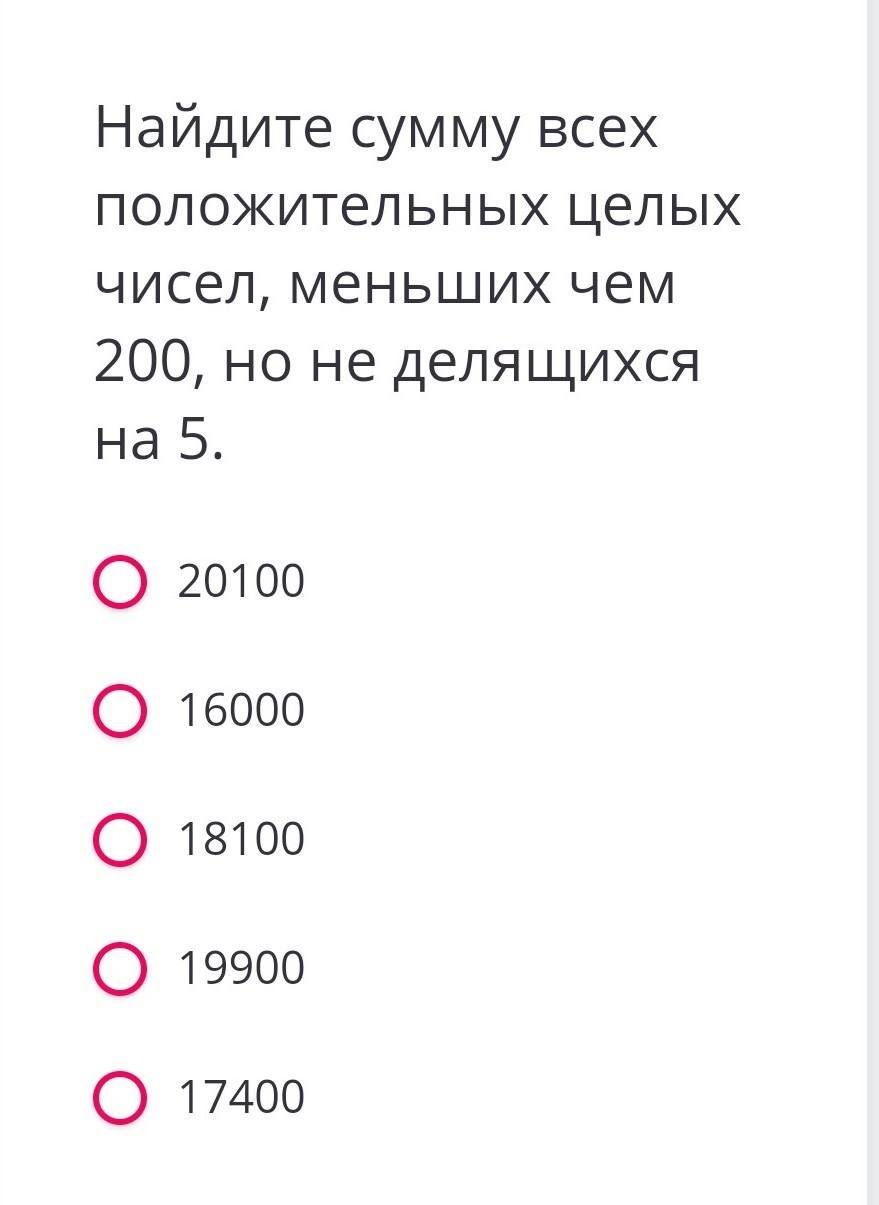This screenshot has width=879, height=1205.
Task: Mark 17400 as the answer
Action: 120,1097
